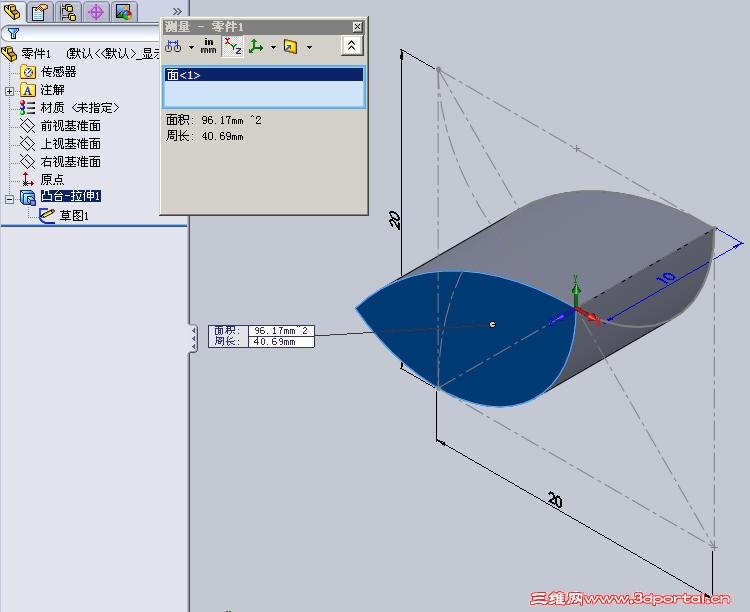Select the 上视基准面 top plane
Viewport: 750px width, 612px height.
[x=70, y=144]
